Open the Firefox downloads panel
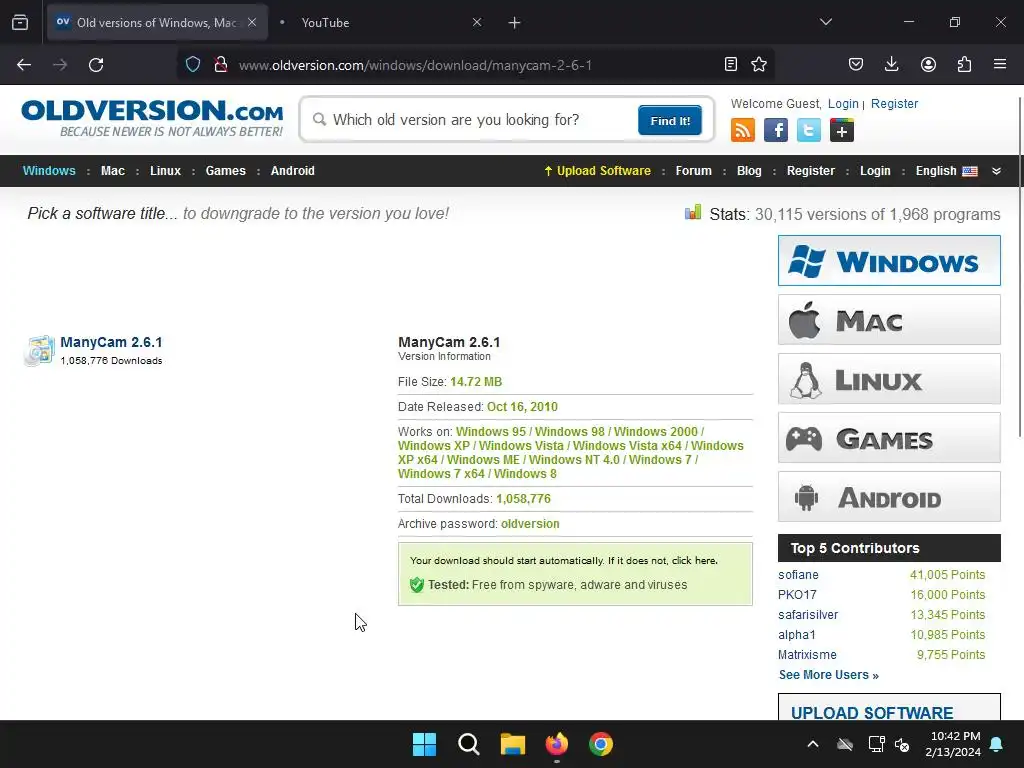This screenshot has height=768, width=1024. point(891,64)
